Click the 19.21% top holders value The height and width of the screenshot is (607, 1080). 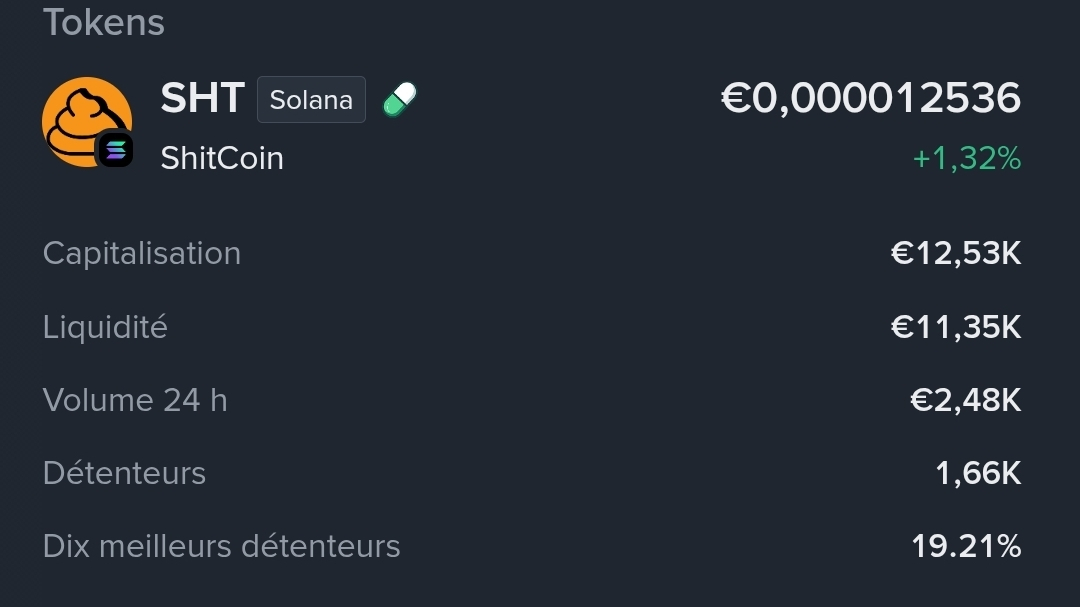tap(965, 546)
